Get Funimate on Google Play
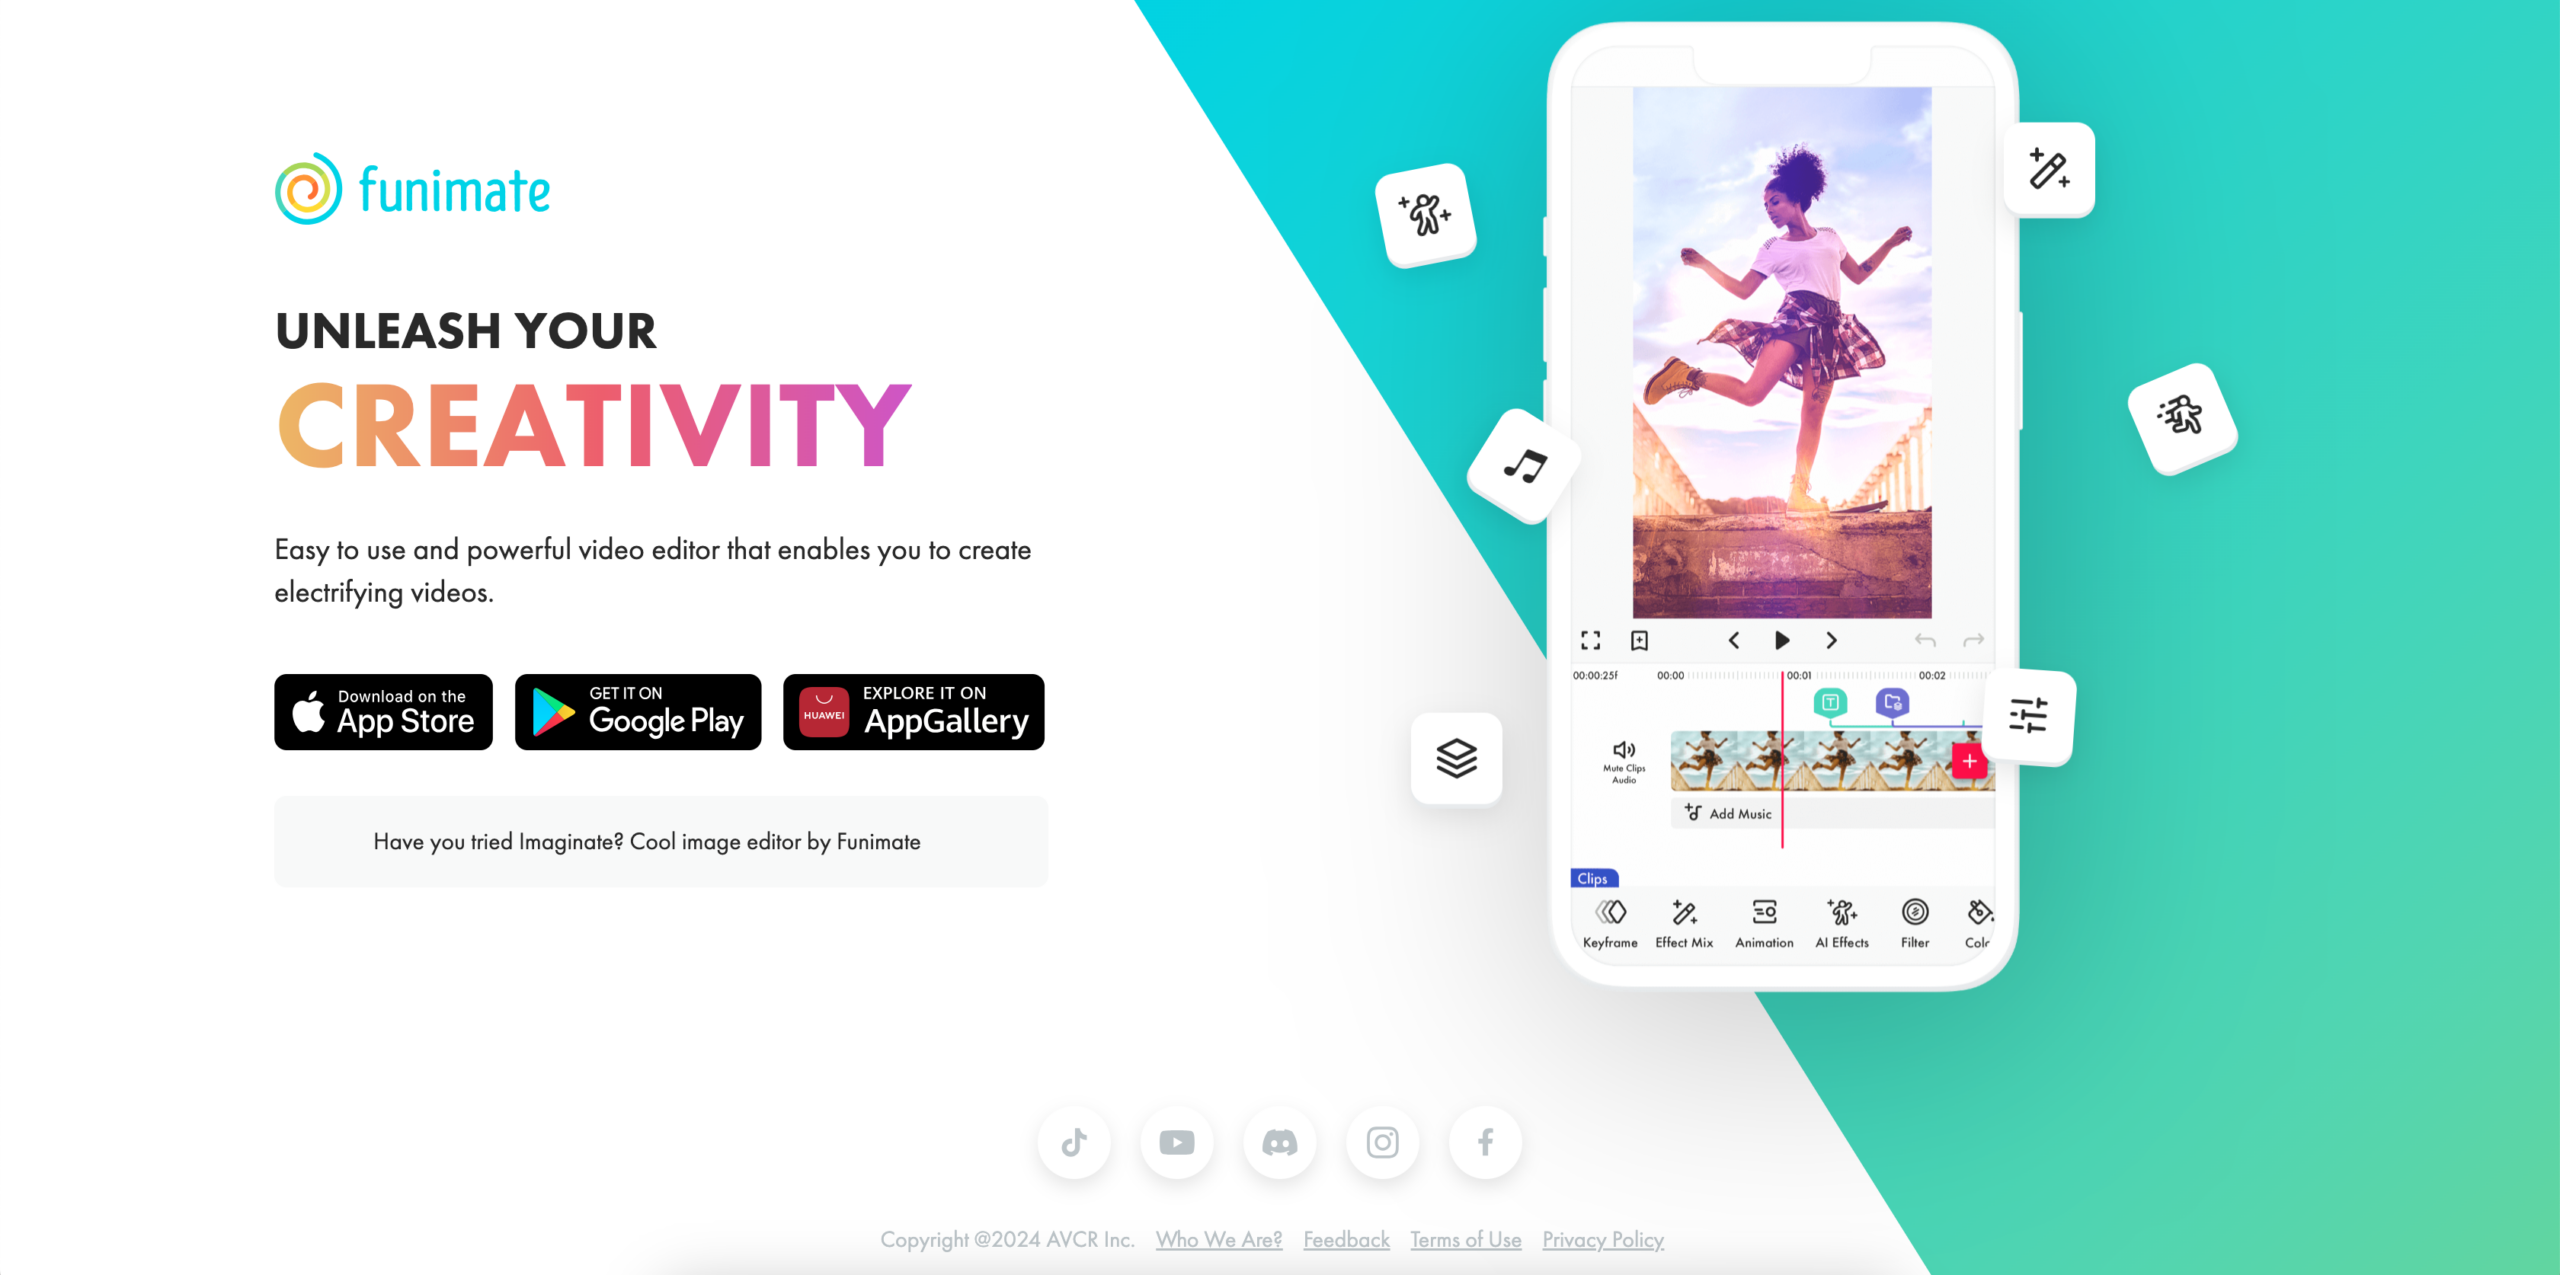 click(638, 712)
